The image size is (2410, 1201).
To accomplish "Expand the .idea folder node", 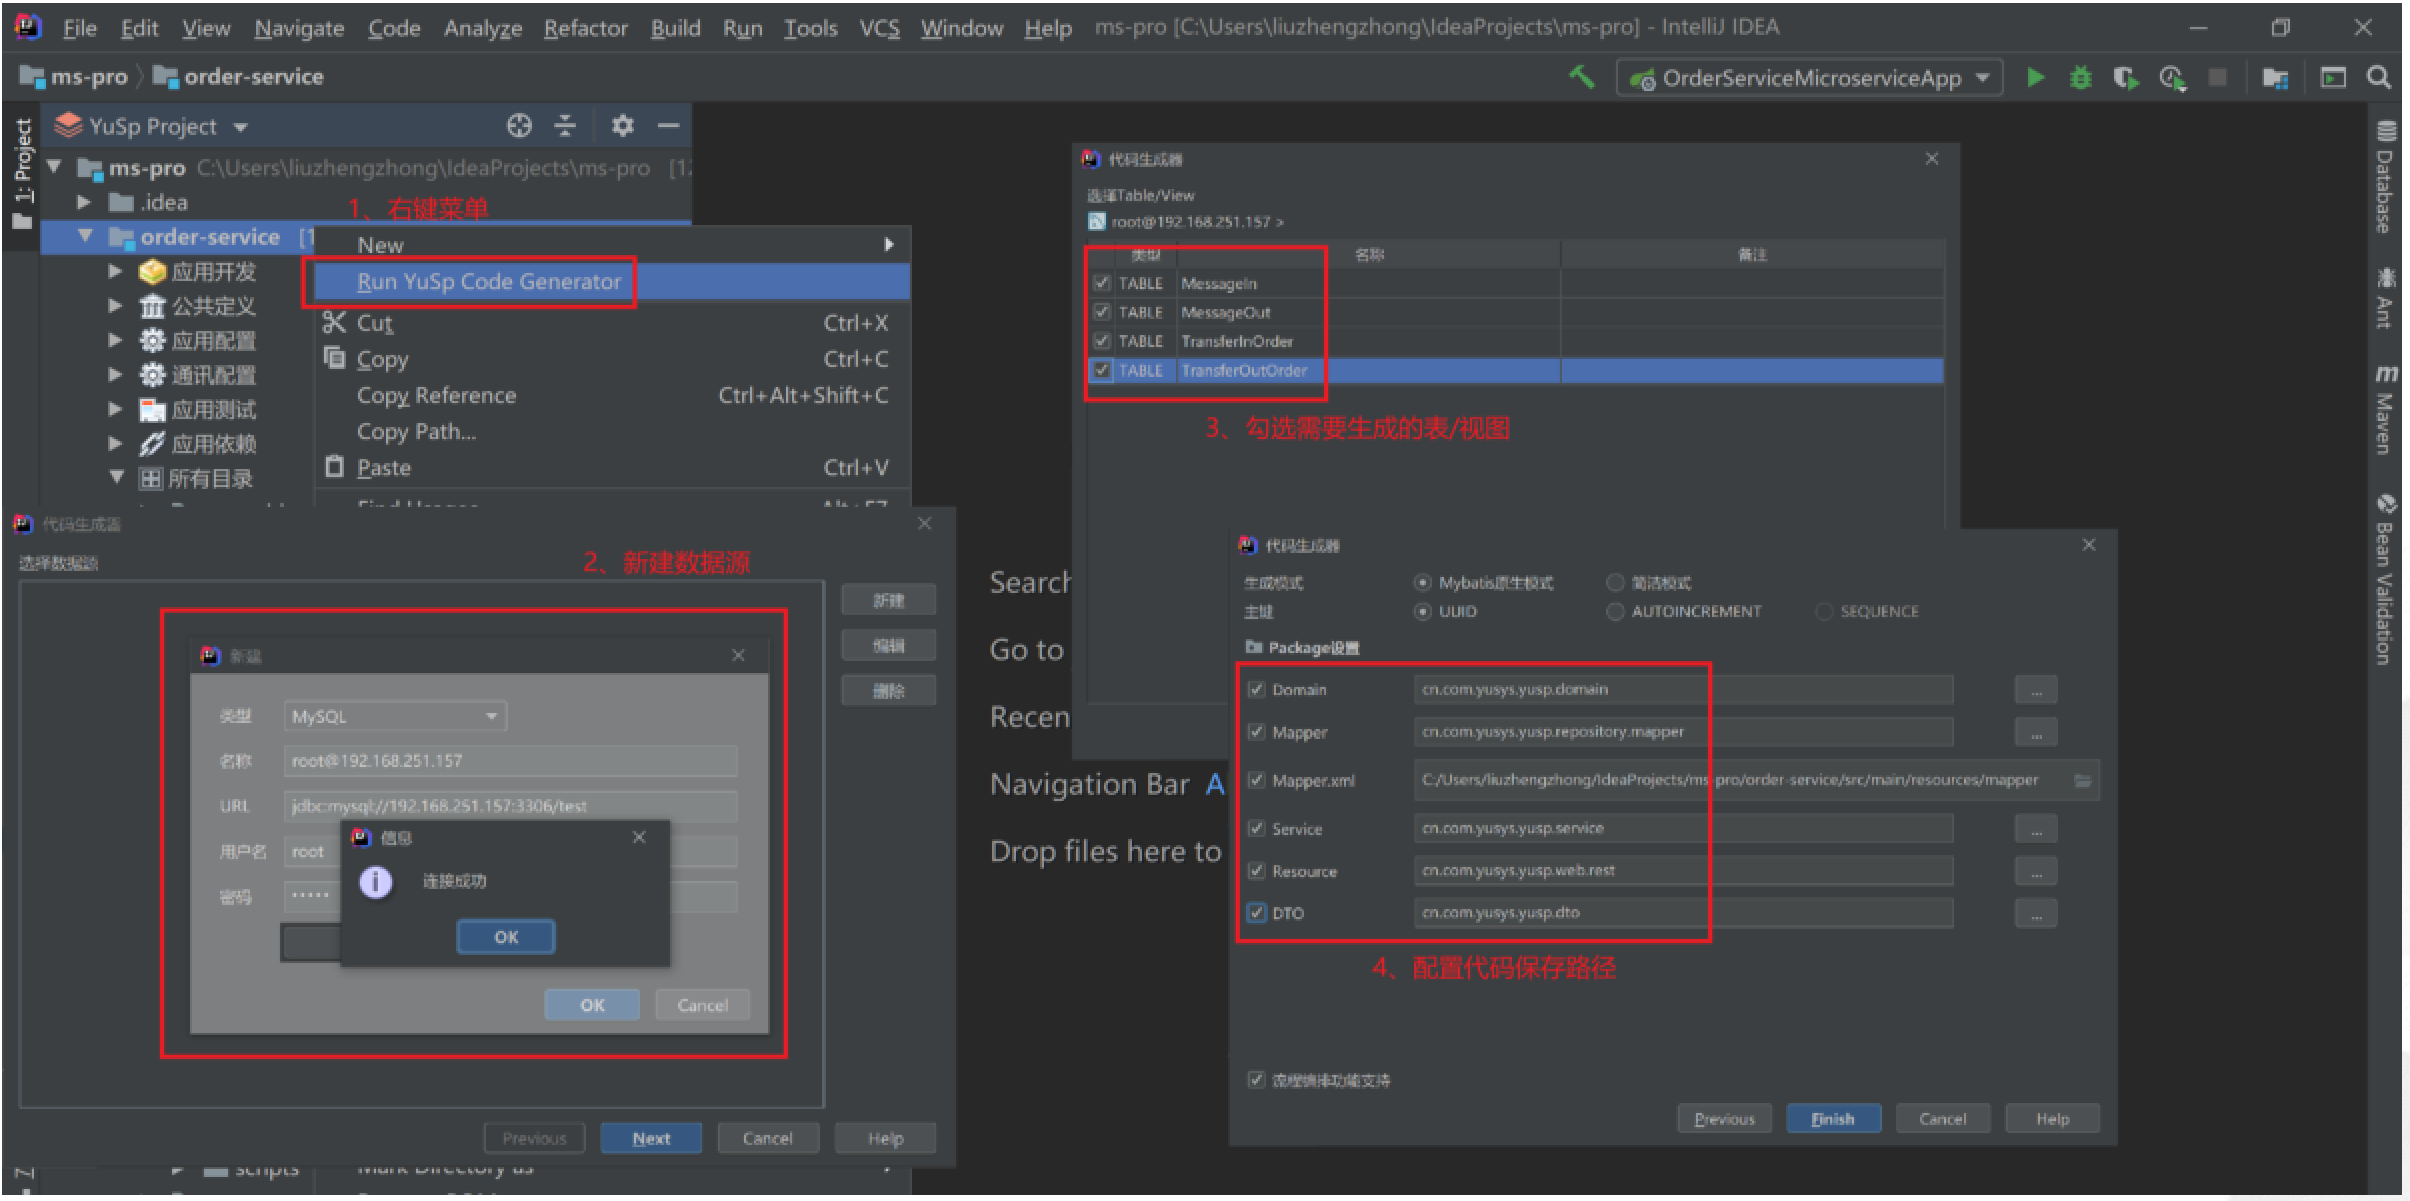I will coord(85,203).
